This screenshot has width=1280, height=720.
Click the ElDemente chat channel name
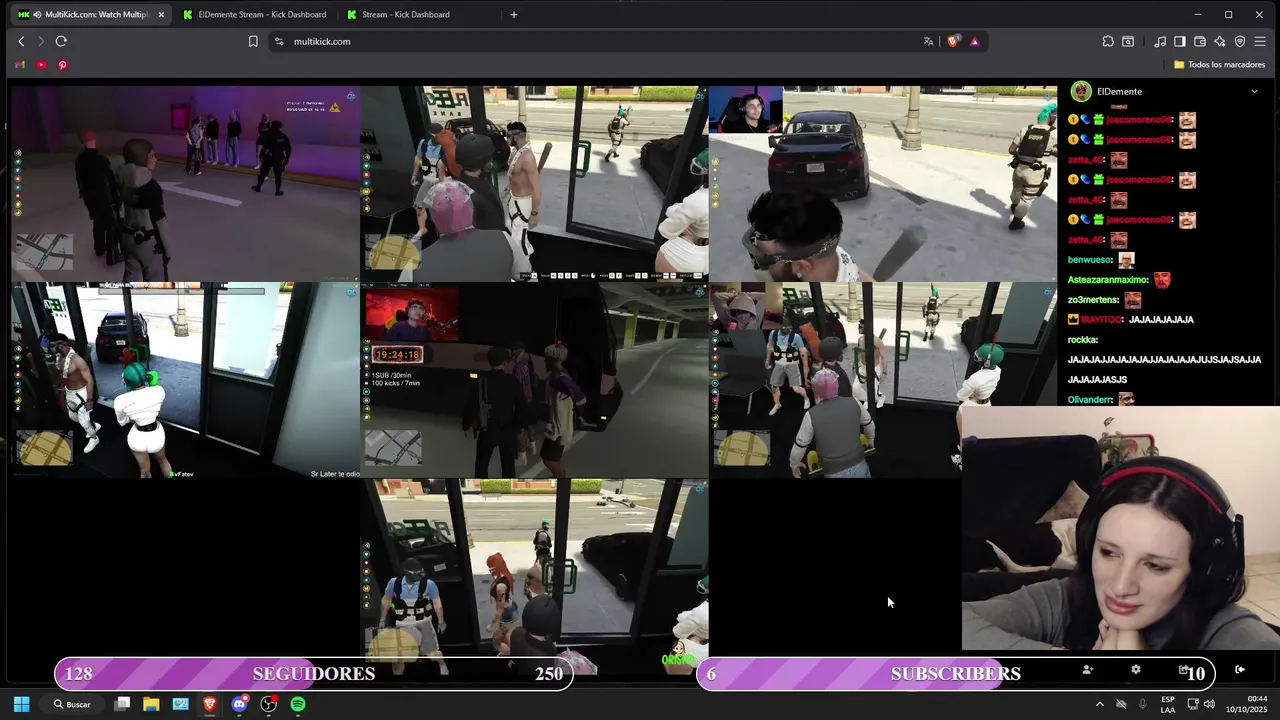tap(1119, 92)
